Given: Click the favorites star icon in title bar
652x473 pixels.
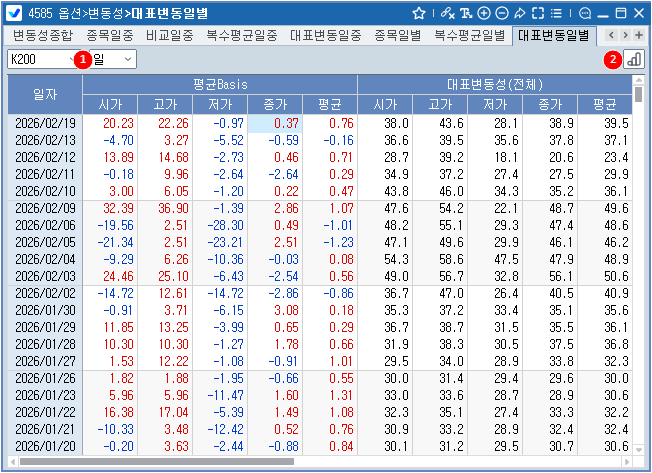Looking at the screenshot, I should (x=419, y=13).
